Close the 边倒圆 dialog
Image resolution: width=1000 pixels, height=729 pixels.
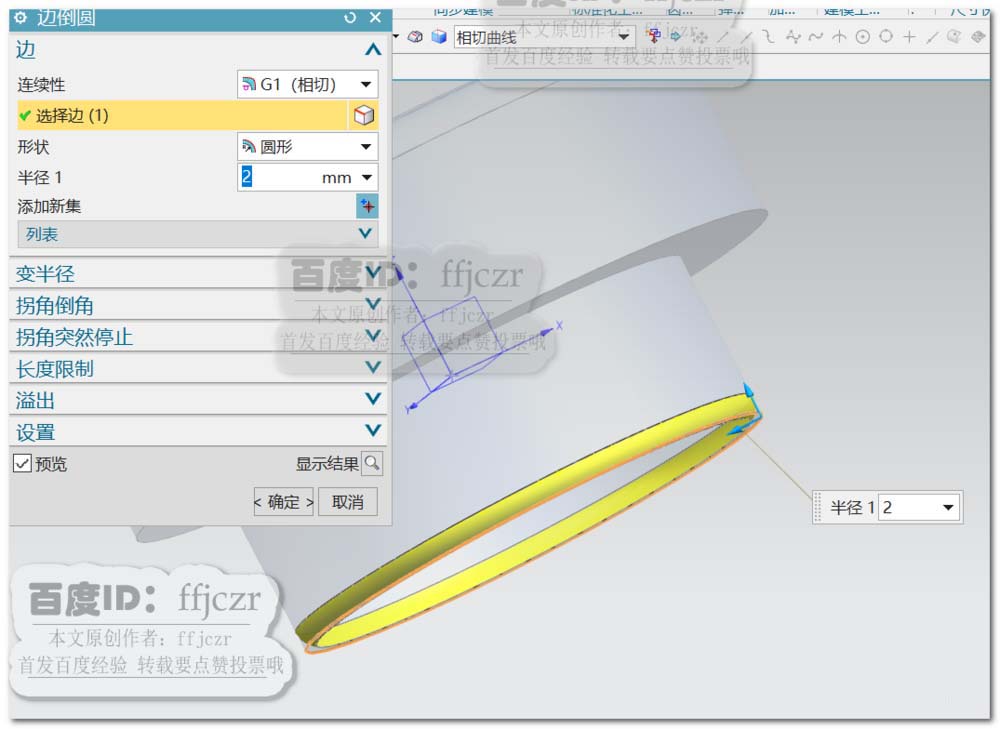click(x=376, y=17)
